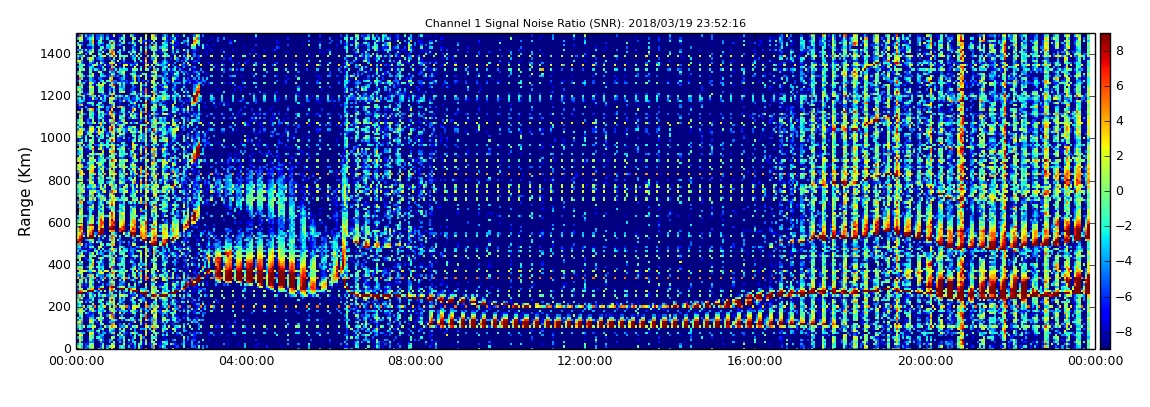The height and width of the screenshot is (407, 1150).
Task: Click the 800 range axis tick label
Action: point(59,180)
